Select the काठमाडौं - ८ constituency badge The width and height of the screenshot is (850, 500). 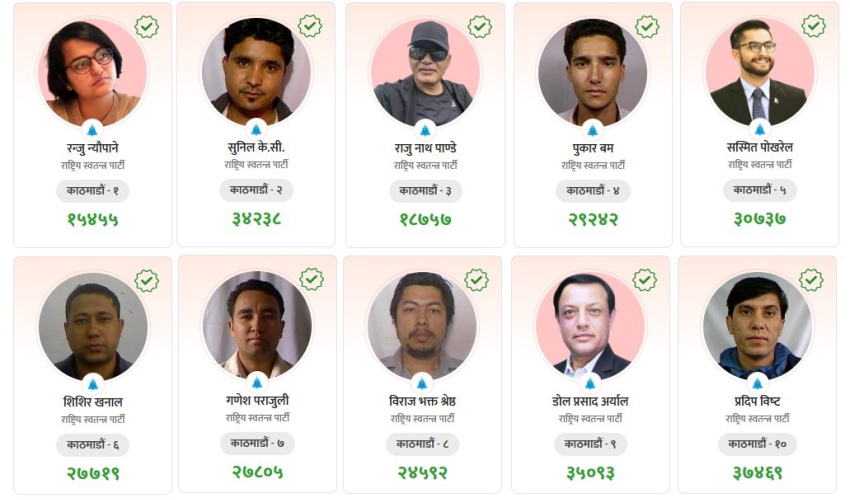422,443
